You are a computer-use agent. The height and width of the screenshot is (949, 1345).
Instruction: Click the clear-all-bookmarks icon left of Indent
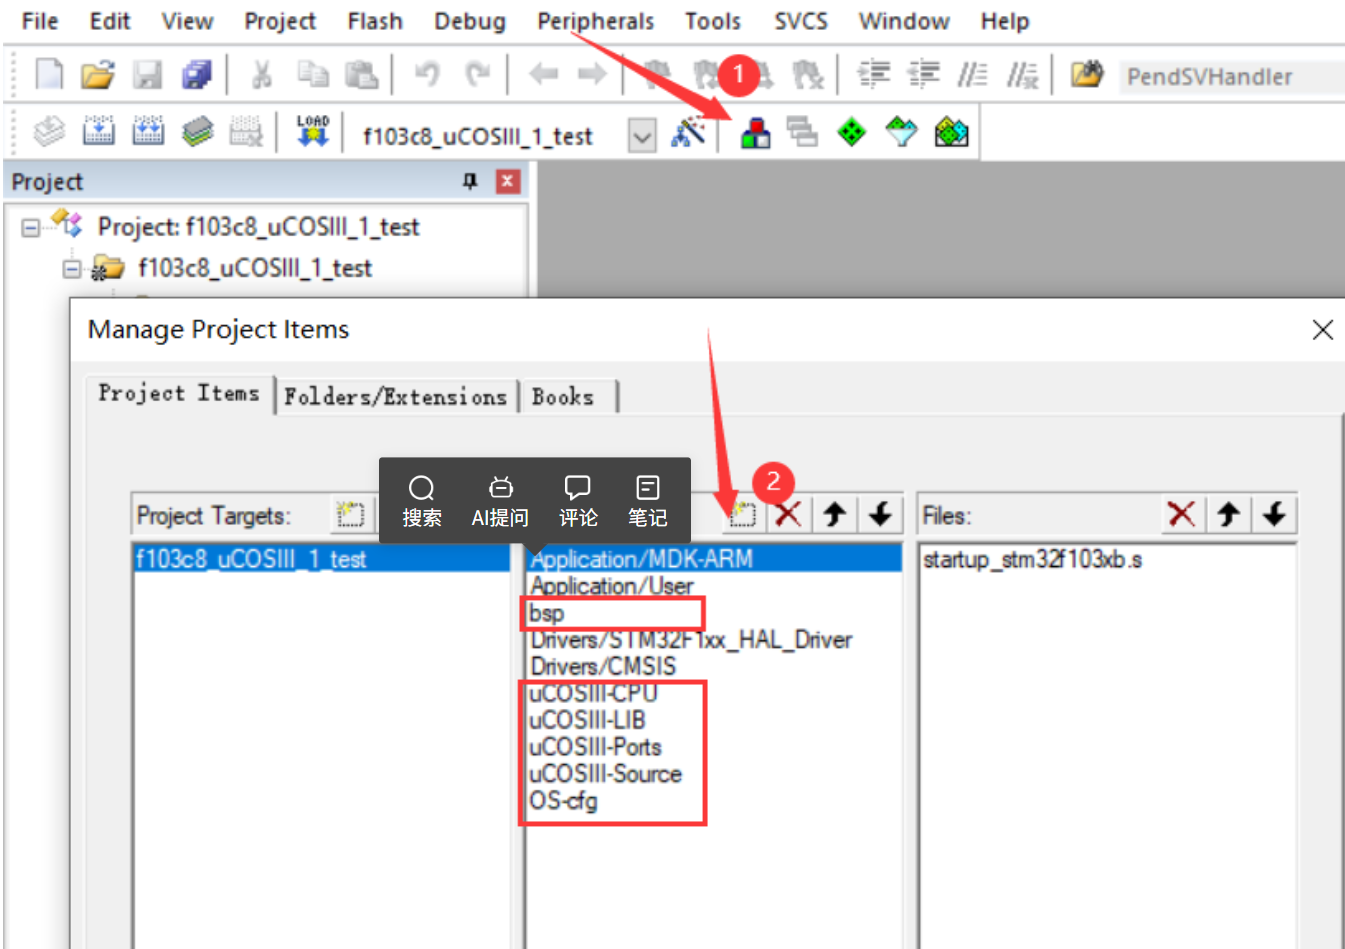[808, 74]
